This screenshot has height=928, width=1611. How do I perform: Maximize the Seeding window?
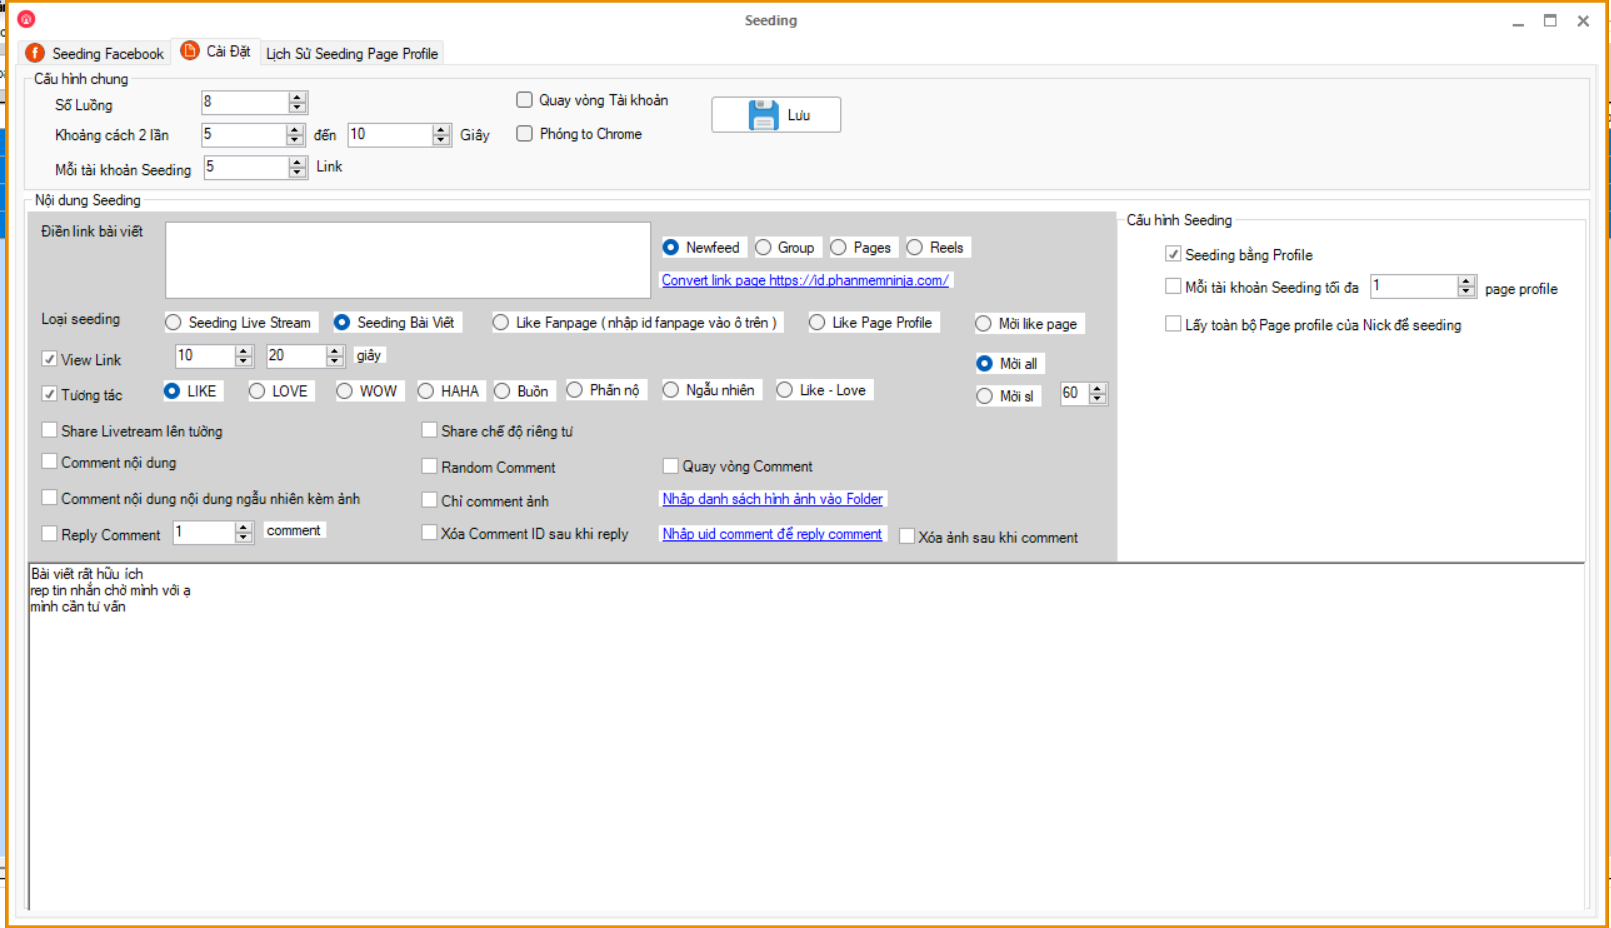pyautogui.click(x=1550, y=21)
